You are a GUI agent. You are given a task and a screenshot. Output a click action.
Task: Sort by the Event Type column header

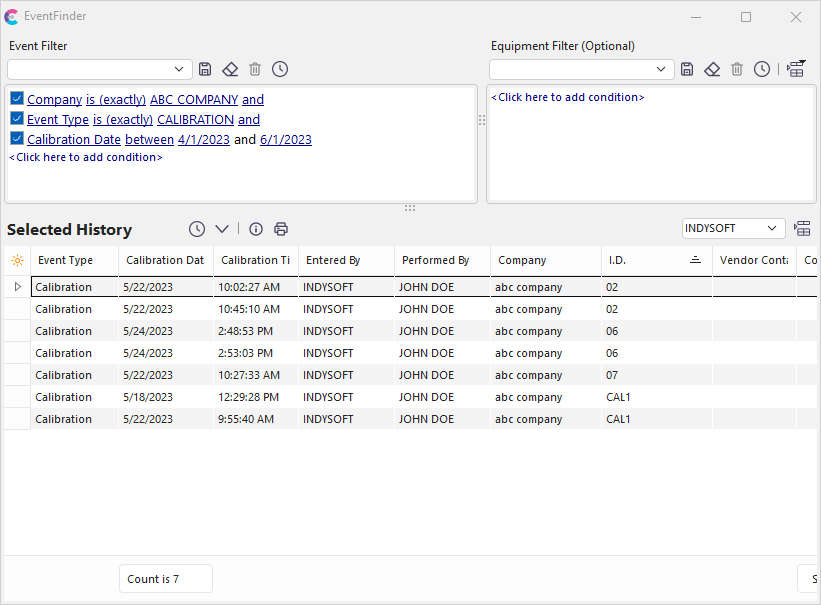click(65, 260)
